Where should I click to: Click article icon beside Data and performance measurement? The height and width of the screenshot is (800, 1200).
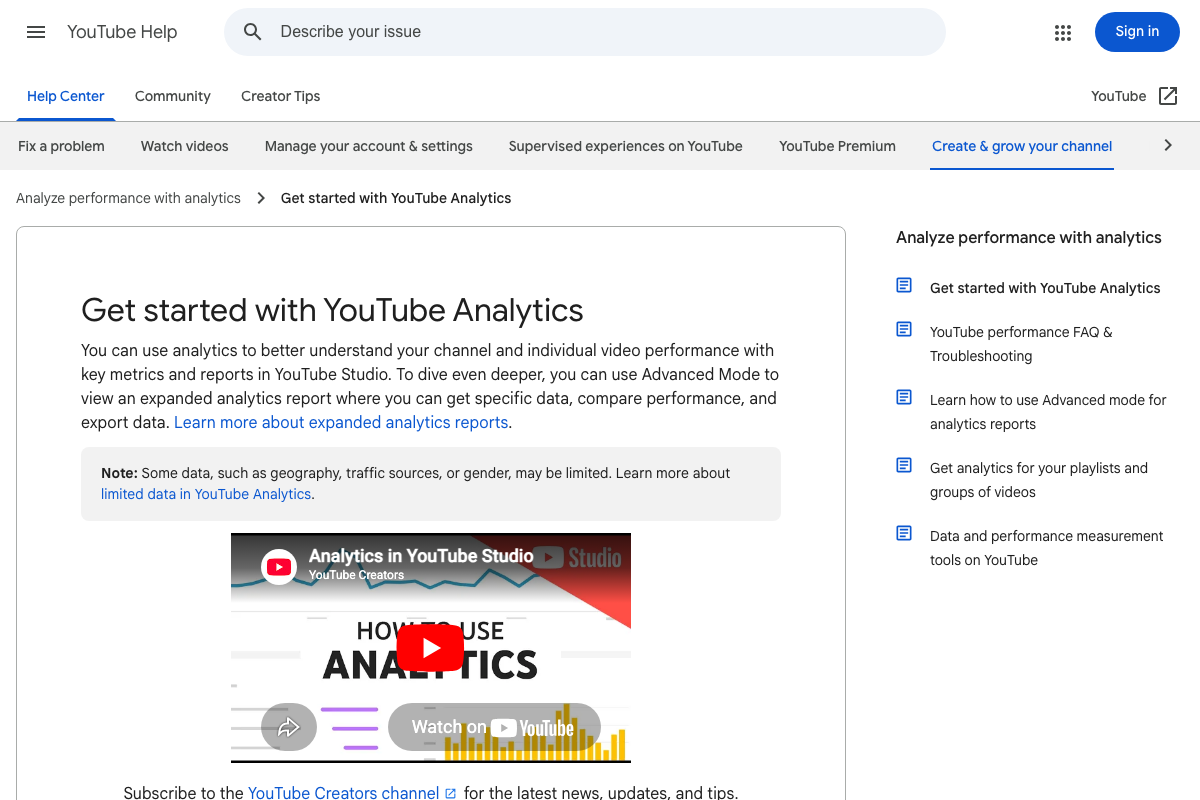904,534
